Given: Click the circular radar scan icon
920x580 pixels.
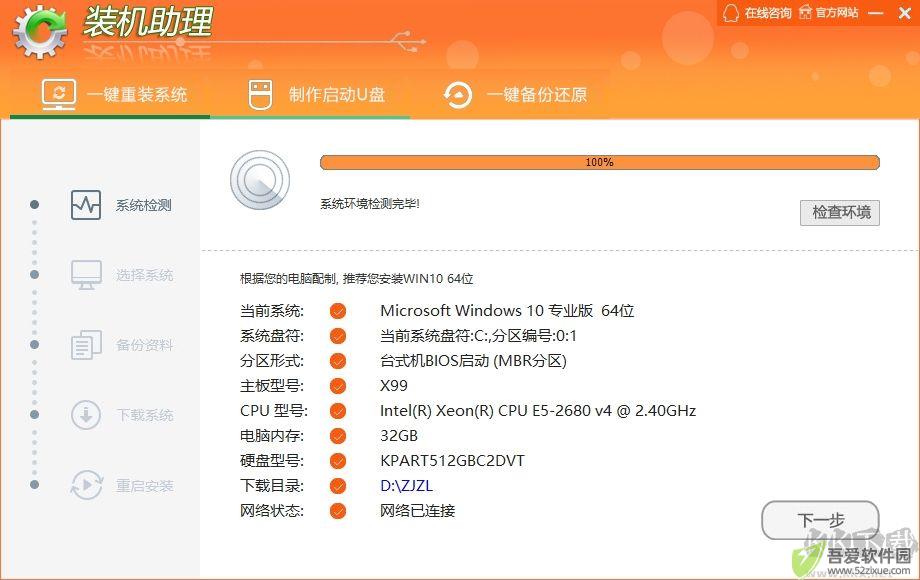Looking at the screenshot, I should tap(260, 181).
